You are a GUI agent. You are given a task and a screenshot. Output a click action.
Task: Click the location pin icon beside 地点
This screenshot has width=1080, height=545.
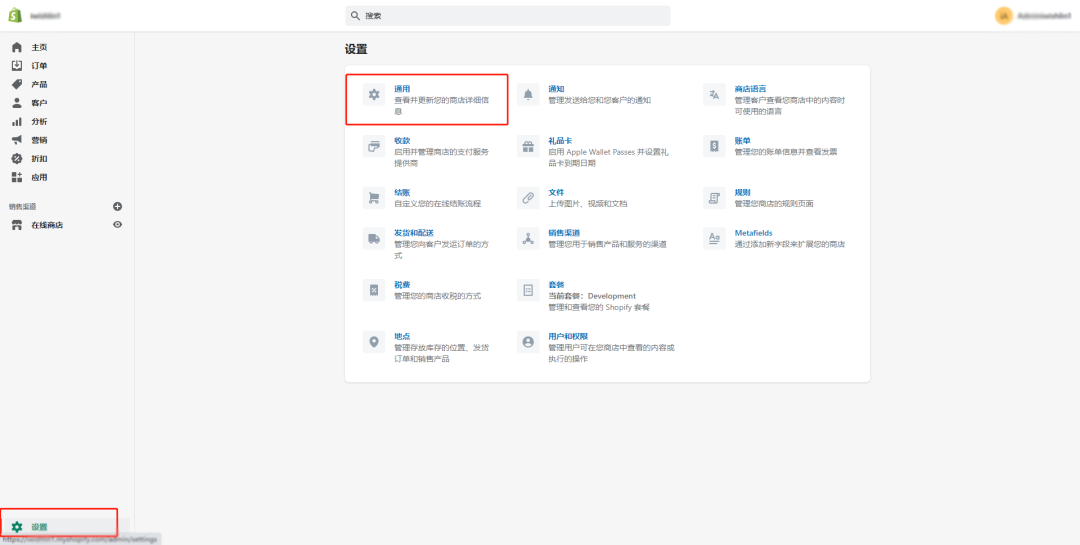point(374,342)
